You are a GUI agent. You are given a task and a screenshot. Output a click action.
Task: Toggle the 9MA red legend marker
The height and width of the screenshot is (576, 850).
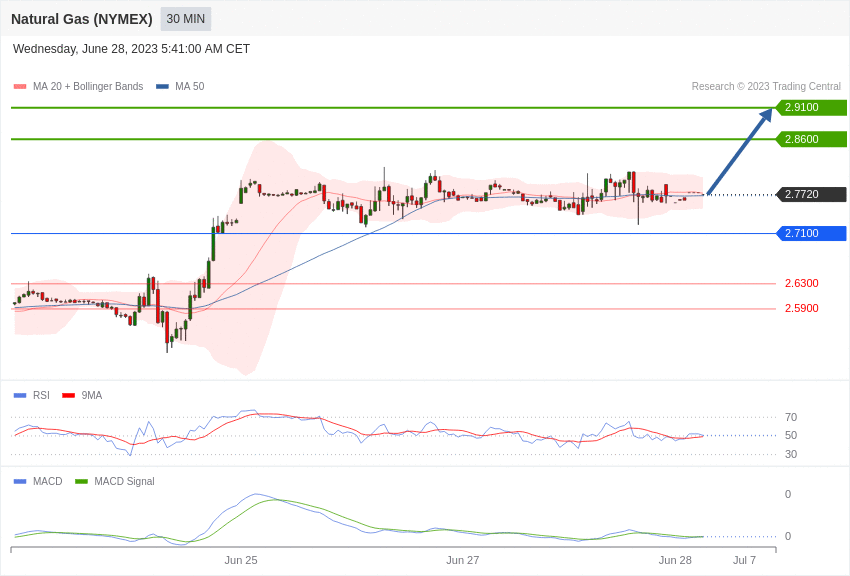pyautogui.click(x=68, y=396)
